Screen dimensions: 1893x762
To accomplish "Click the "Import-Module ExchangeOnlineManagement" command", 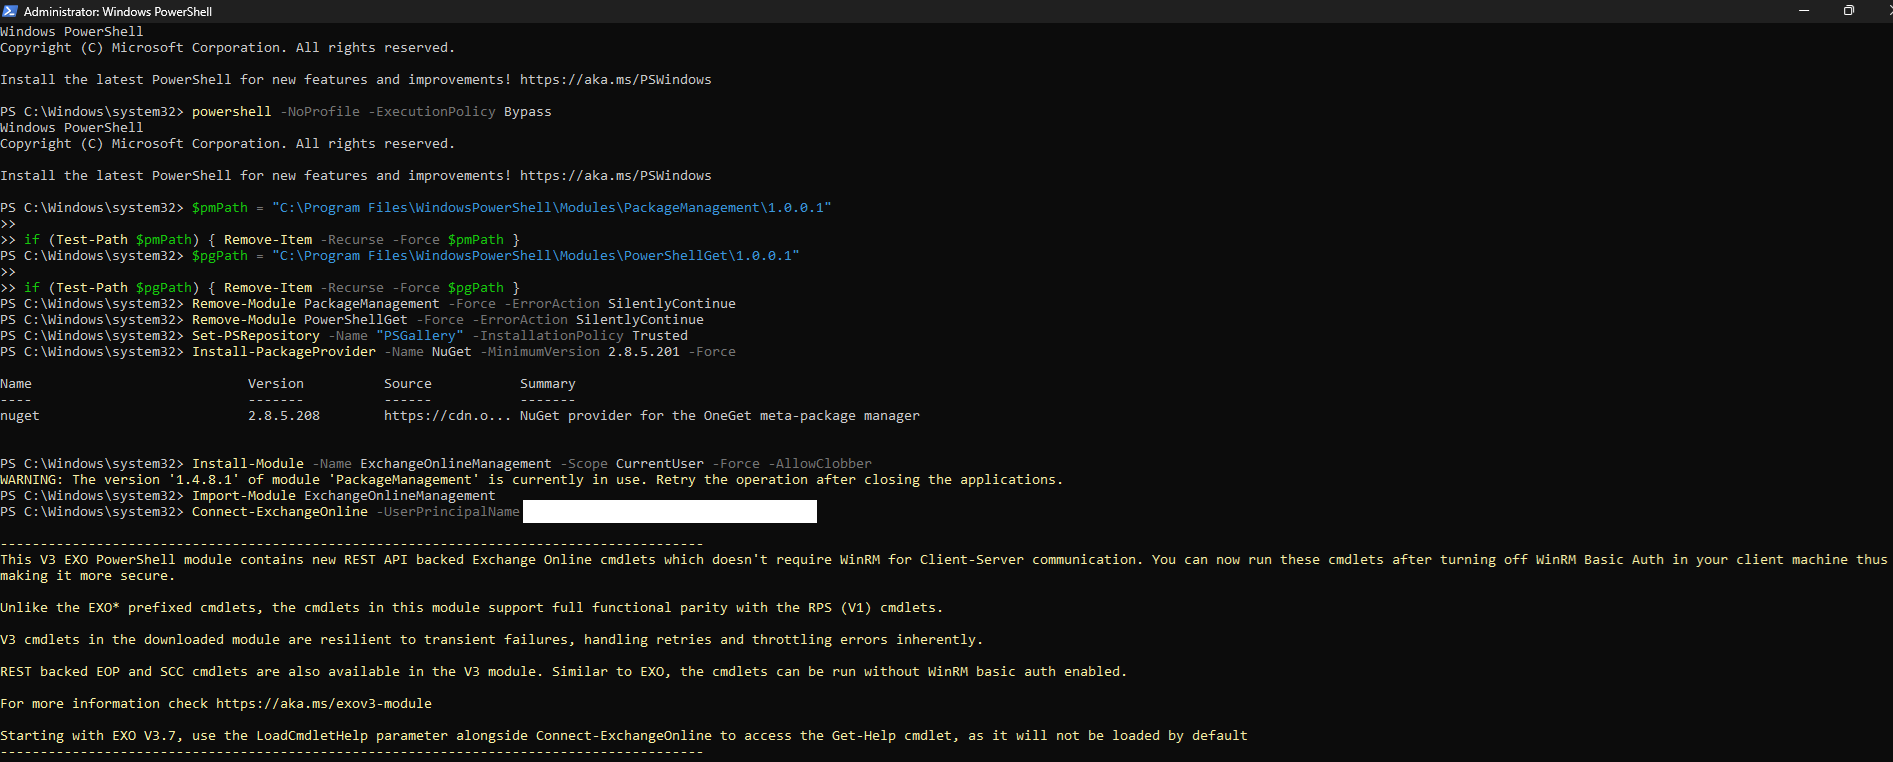I will [x=344, y=496].
